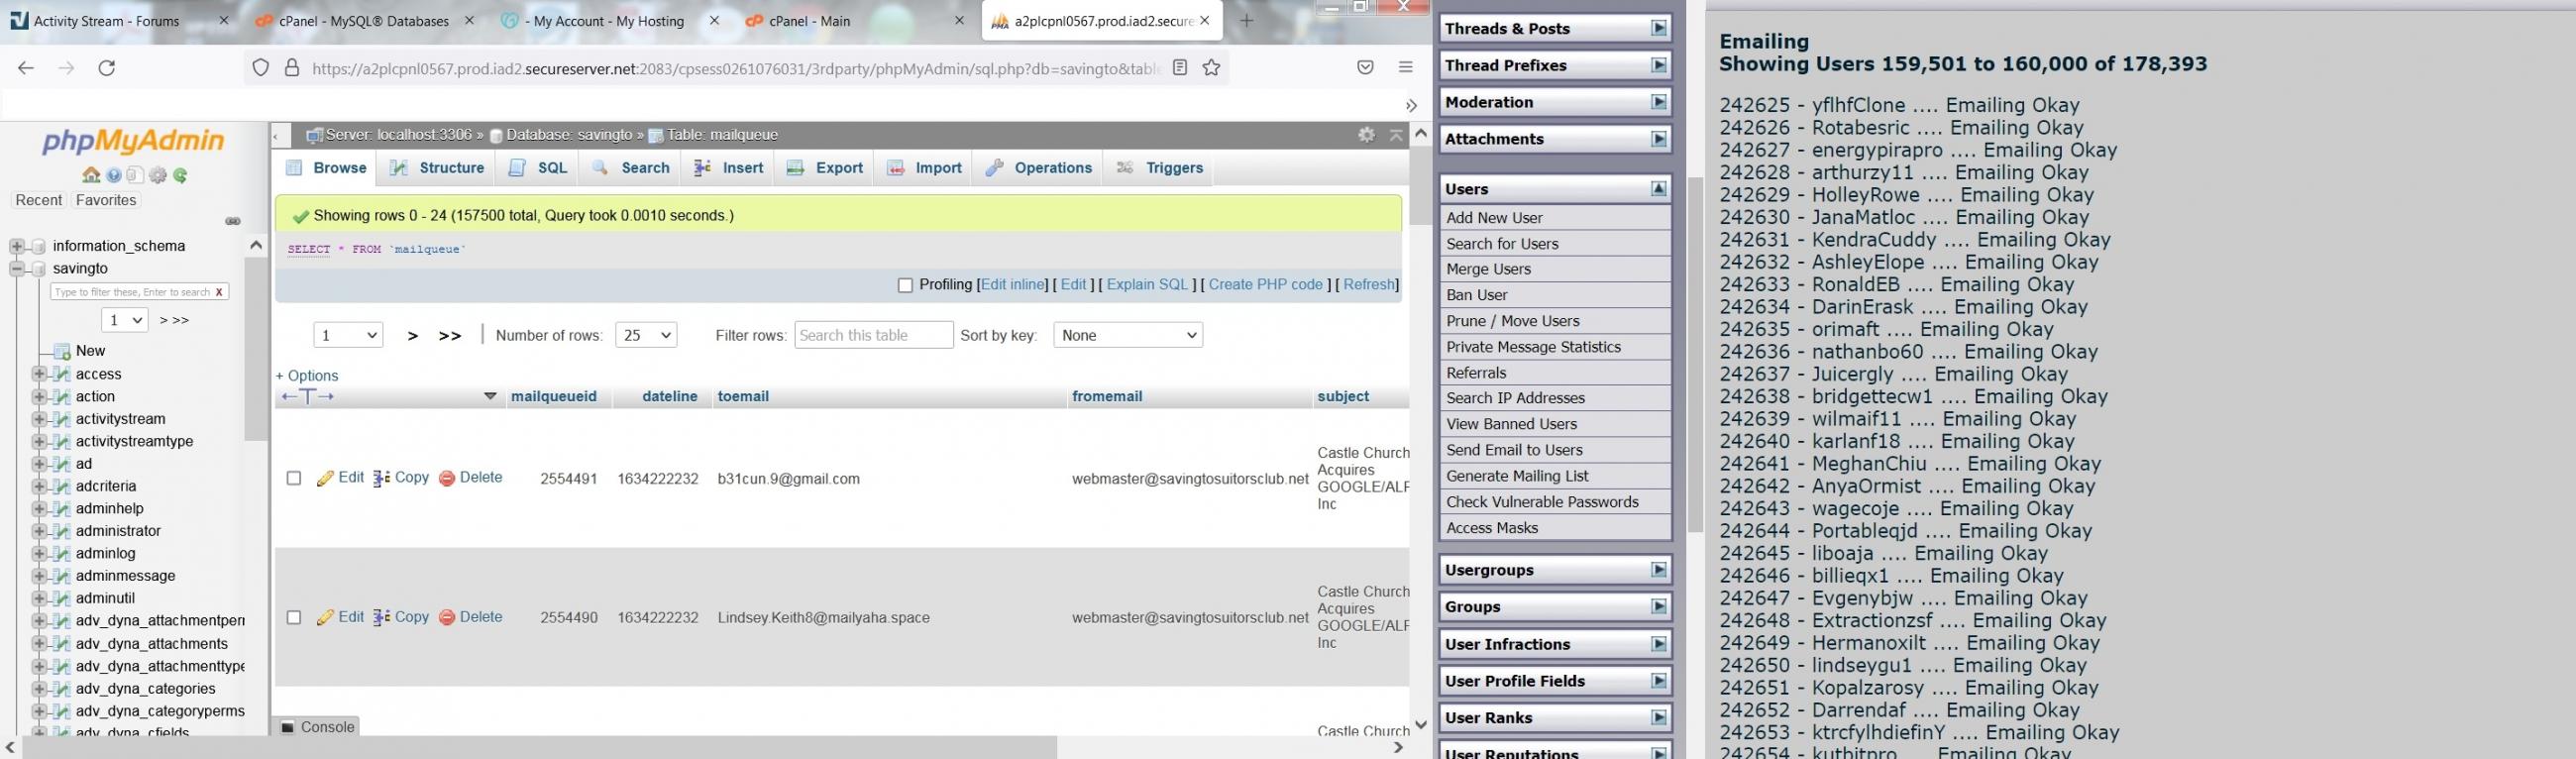Click the pencil Edit icon for b31cun.9@gmail.com row
The image size is (2576, 759).
(325, 478)
